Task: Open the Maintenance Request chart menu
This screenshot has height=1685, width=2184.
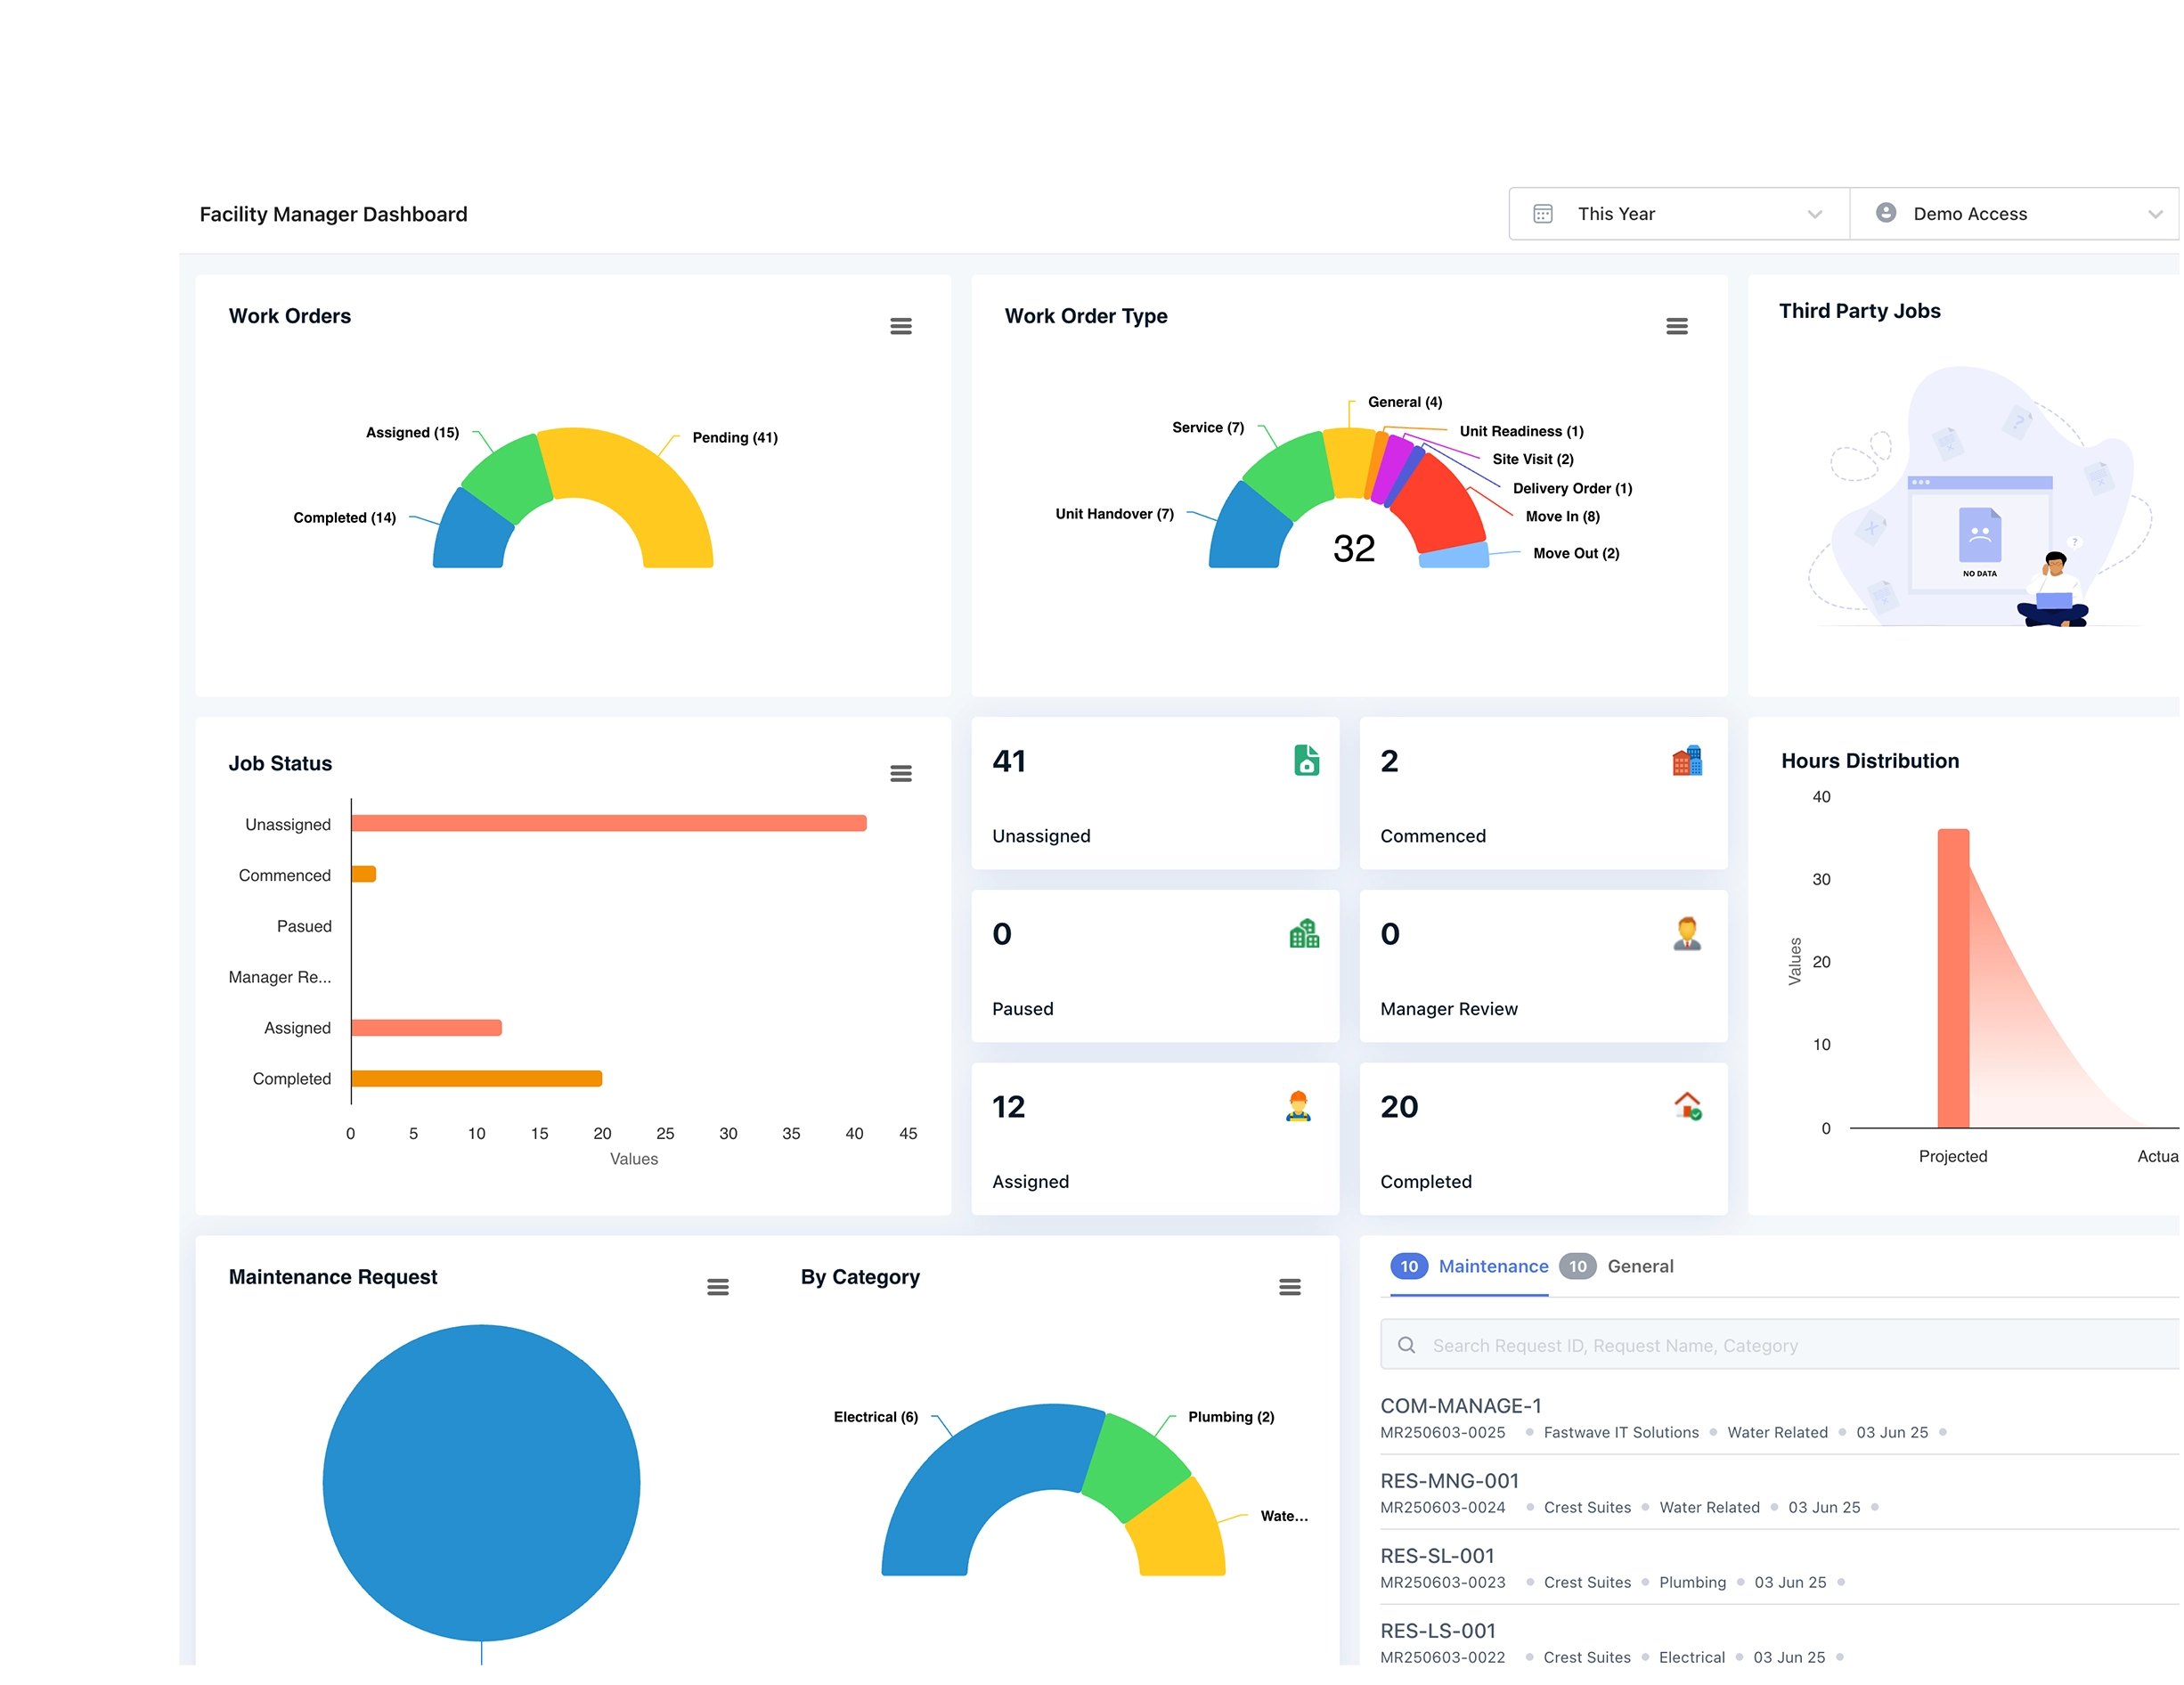Action: point(718,1286)
